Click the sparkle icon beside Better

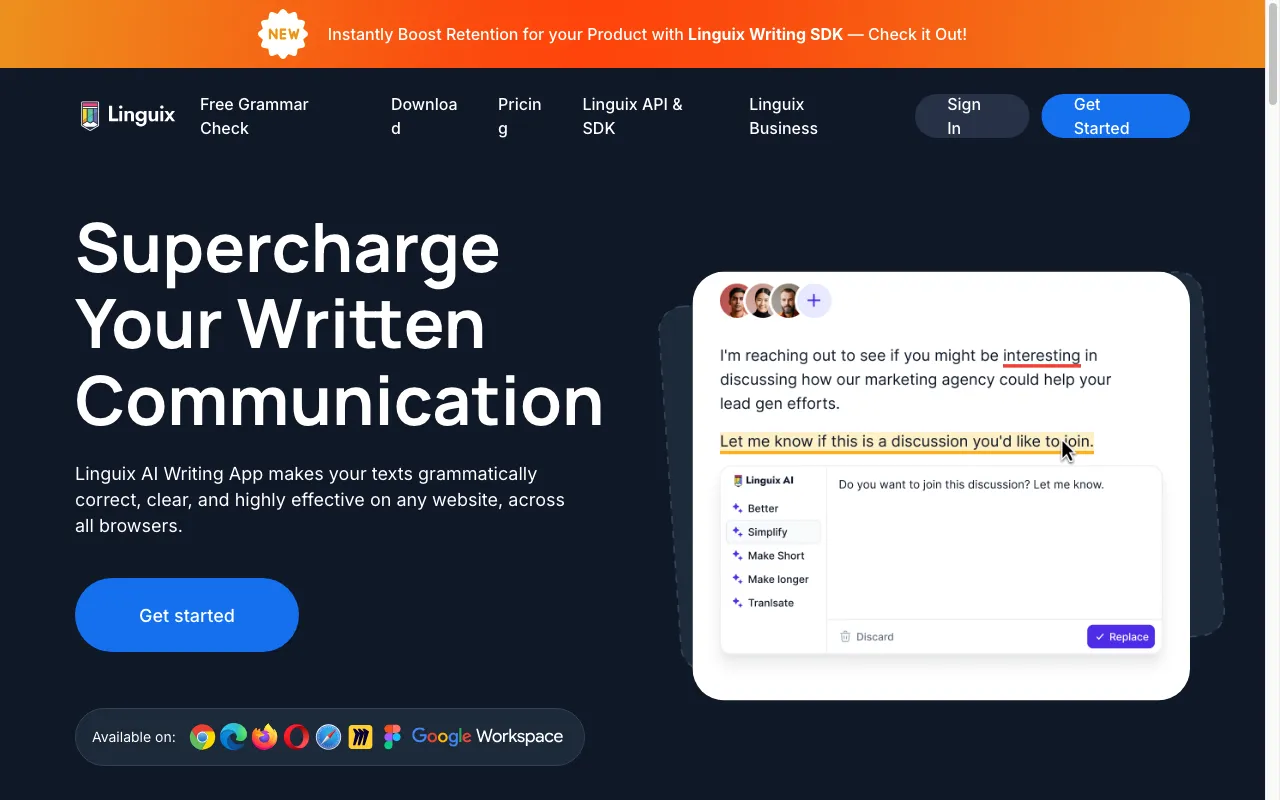(737, 508)
